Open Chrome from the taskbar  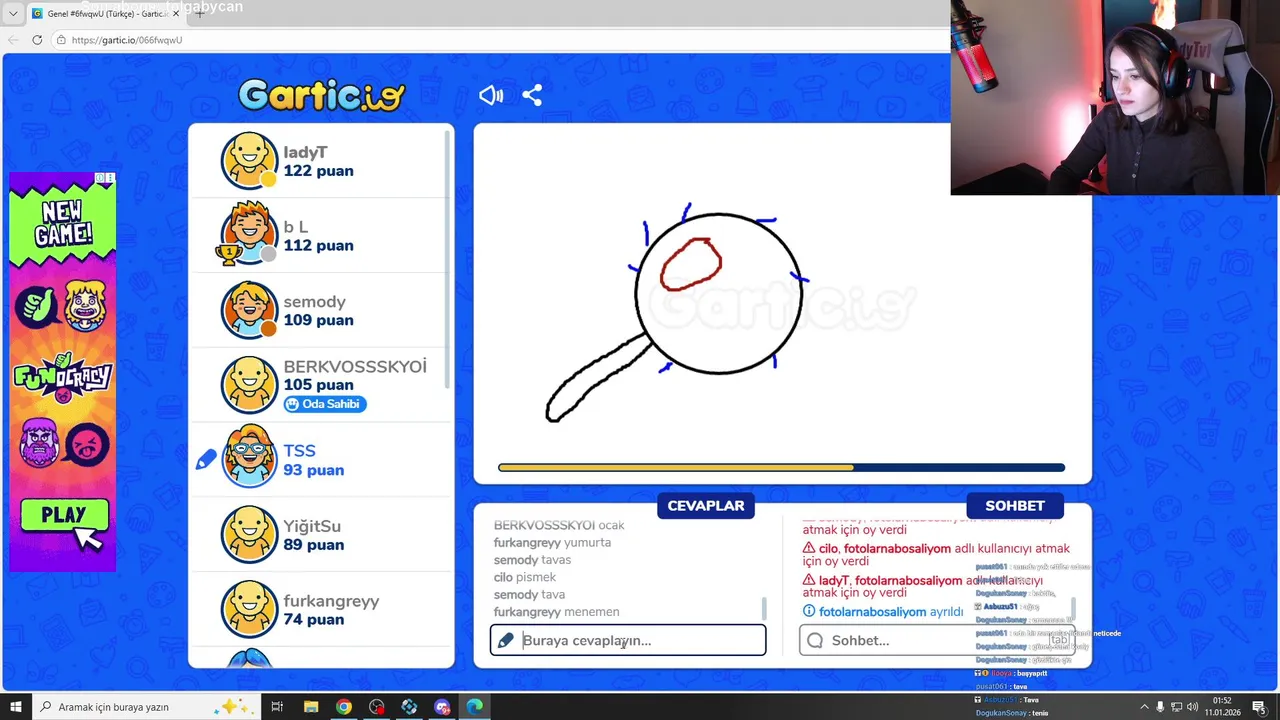[x=344, y=707]
